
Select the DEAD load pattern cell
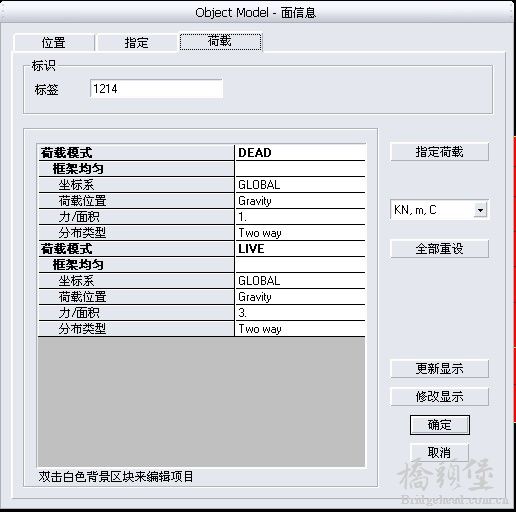point(300,153)
